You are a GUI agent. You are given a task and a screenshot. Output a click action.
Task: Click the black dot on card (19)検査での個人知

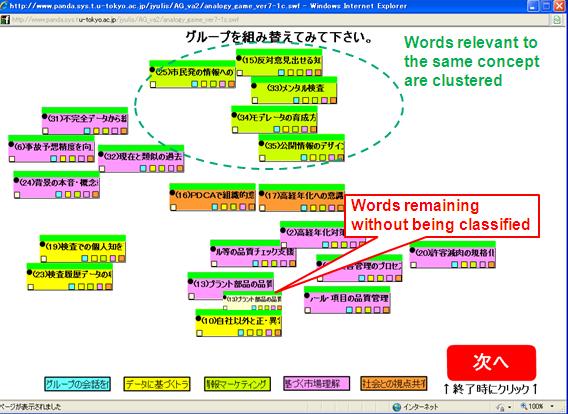(x=42, y=244)
